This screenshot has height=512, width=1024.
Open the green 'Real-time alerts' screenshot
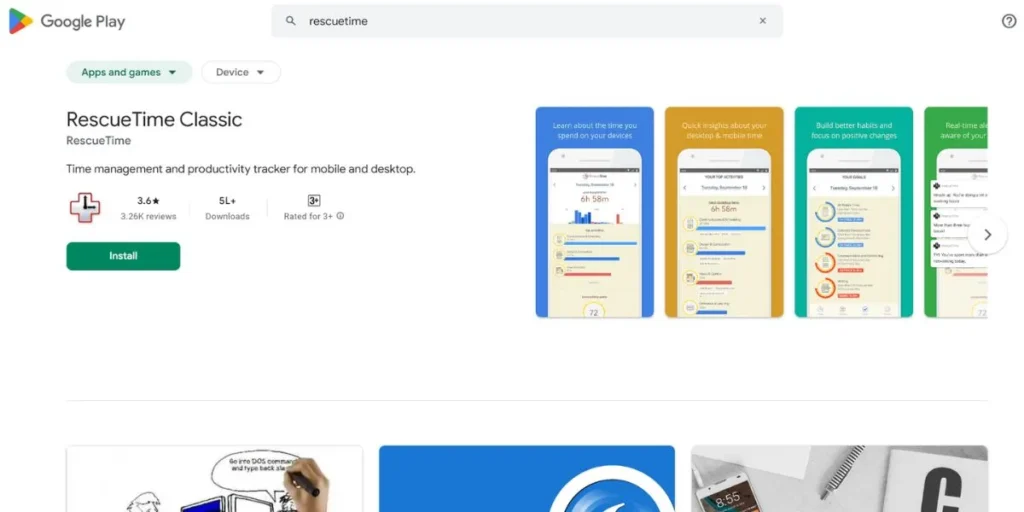coord(955,212)
